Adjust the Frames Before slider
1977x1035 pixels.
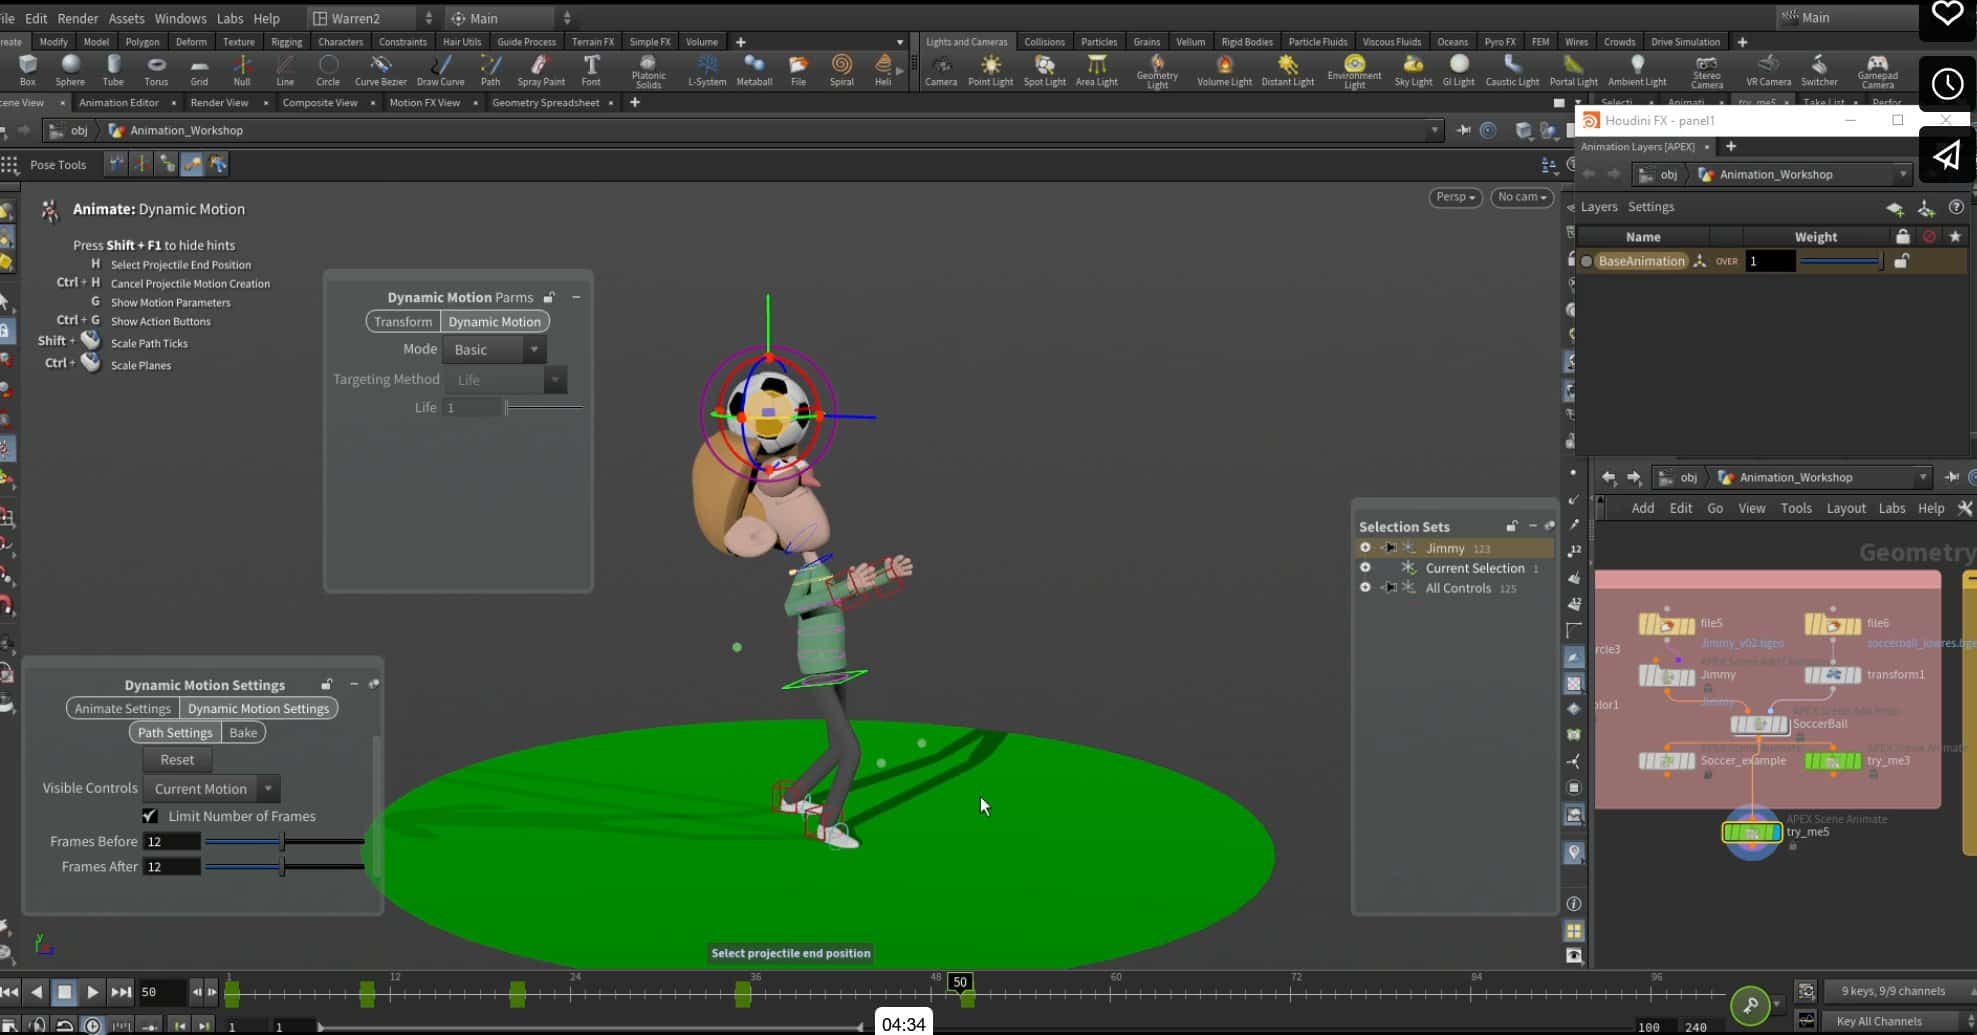(284, 842)
